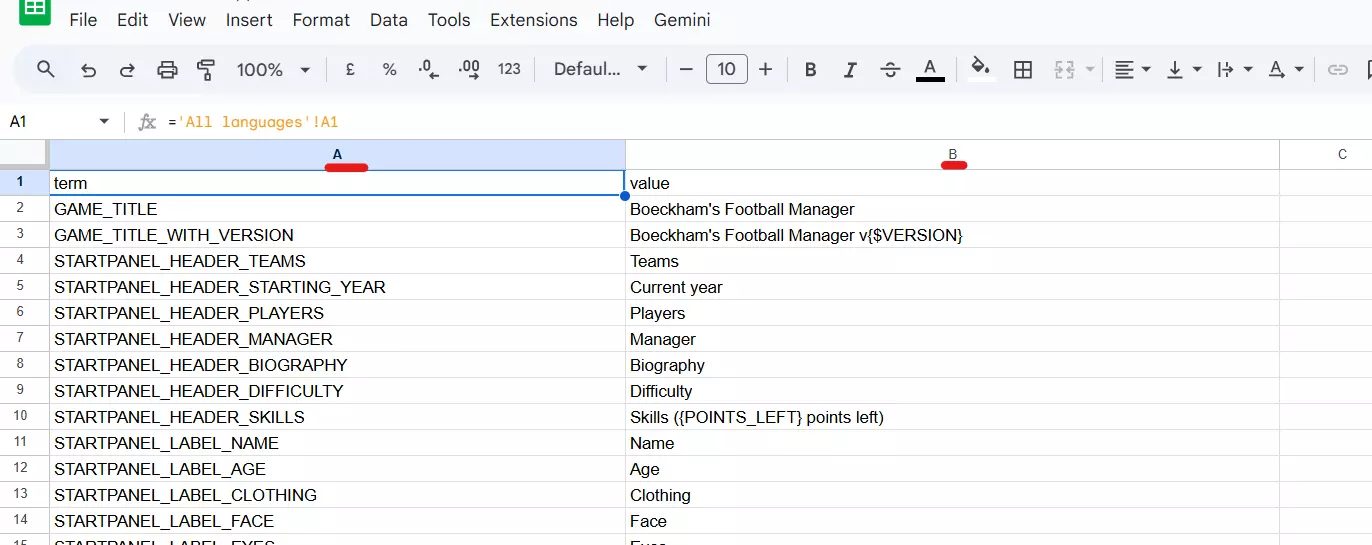
Task: Toggle bold formatting
Action: point(811,69)
